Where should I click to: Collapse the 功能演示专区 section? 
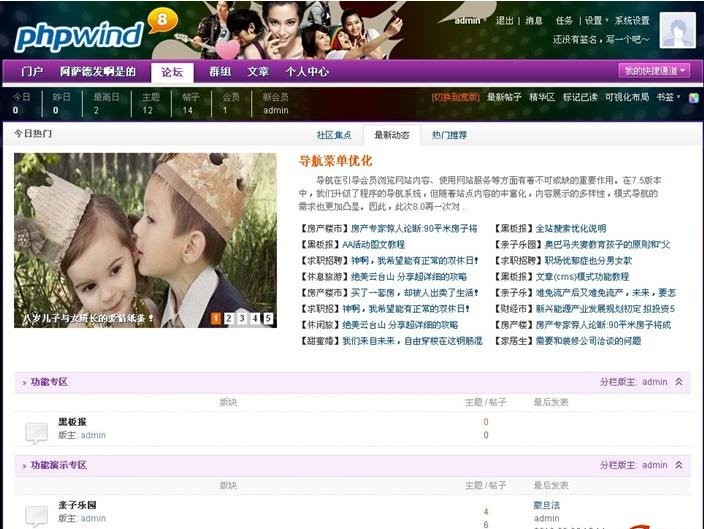(x=679, y=465)
